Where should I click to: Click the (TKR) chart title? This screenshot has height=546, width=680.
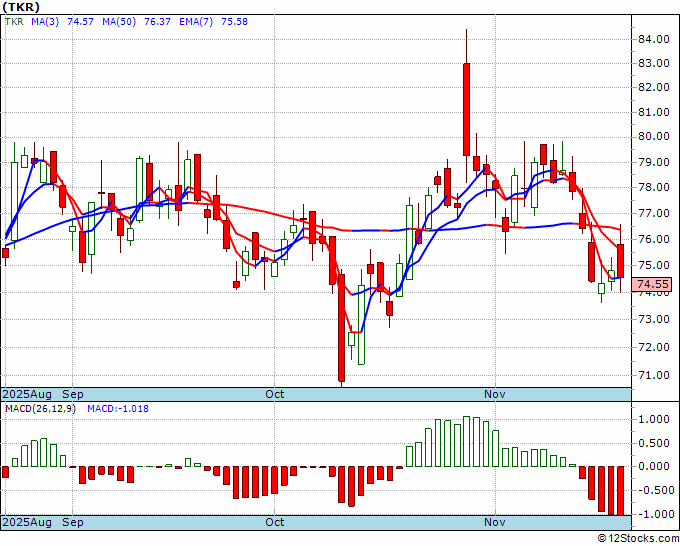click(21, 7)
